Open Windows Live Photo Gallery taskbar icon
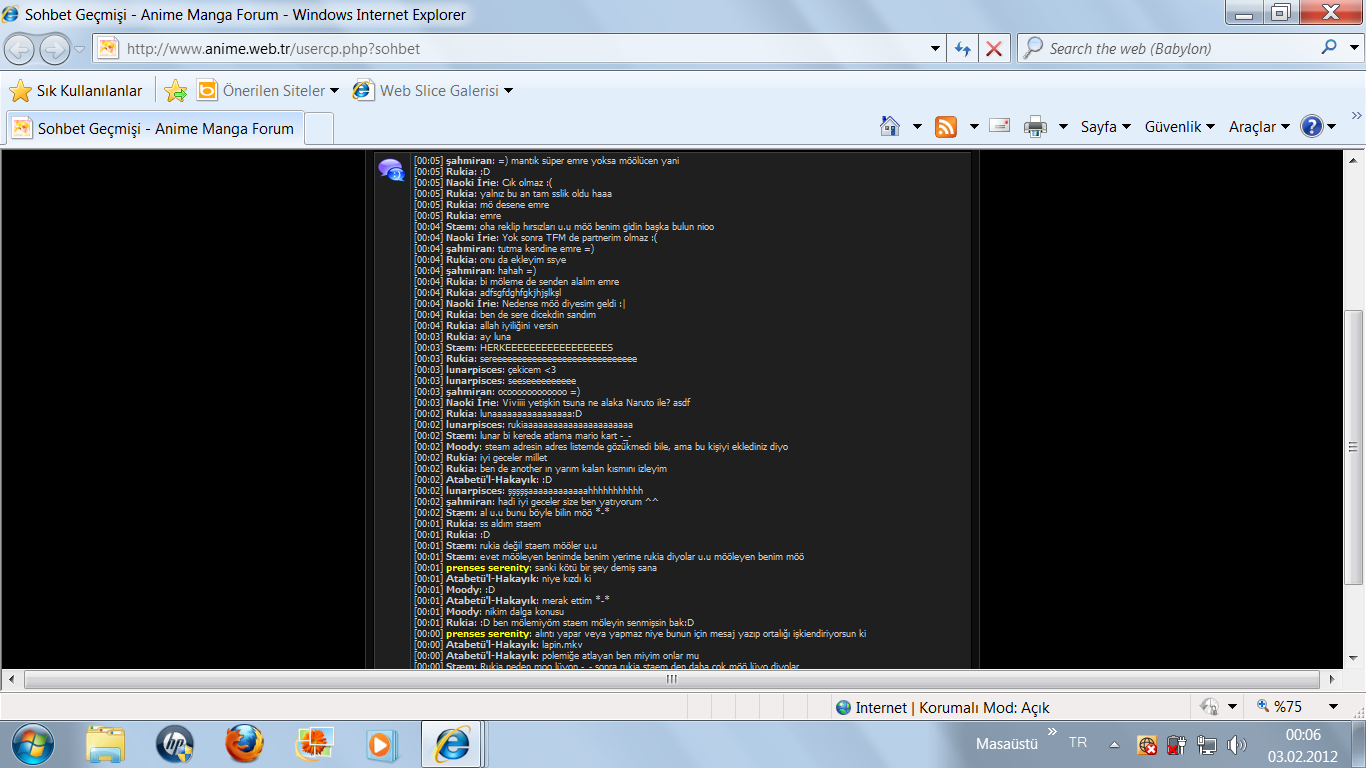This screenshot has height=768, width=1366. coord(314,744)
